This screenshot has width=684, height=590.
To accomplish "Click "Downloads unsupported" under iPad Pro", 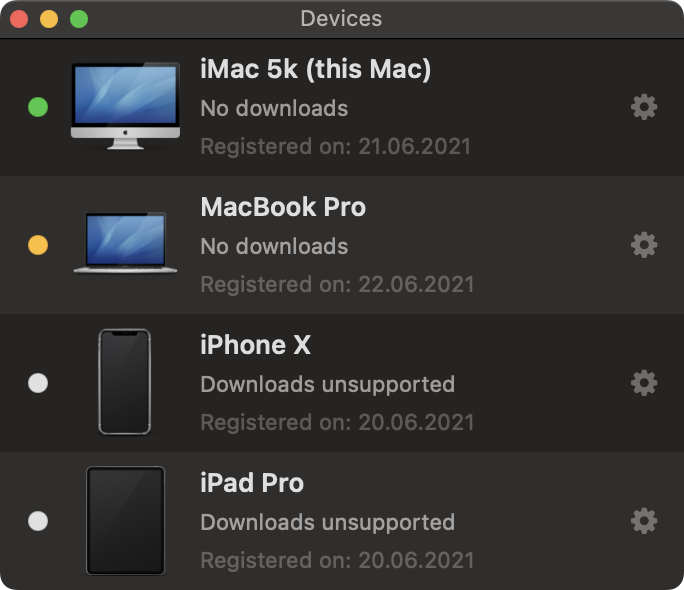I will [x=328, y=522].
